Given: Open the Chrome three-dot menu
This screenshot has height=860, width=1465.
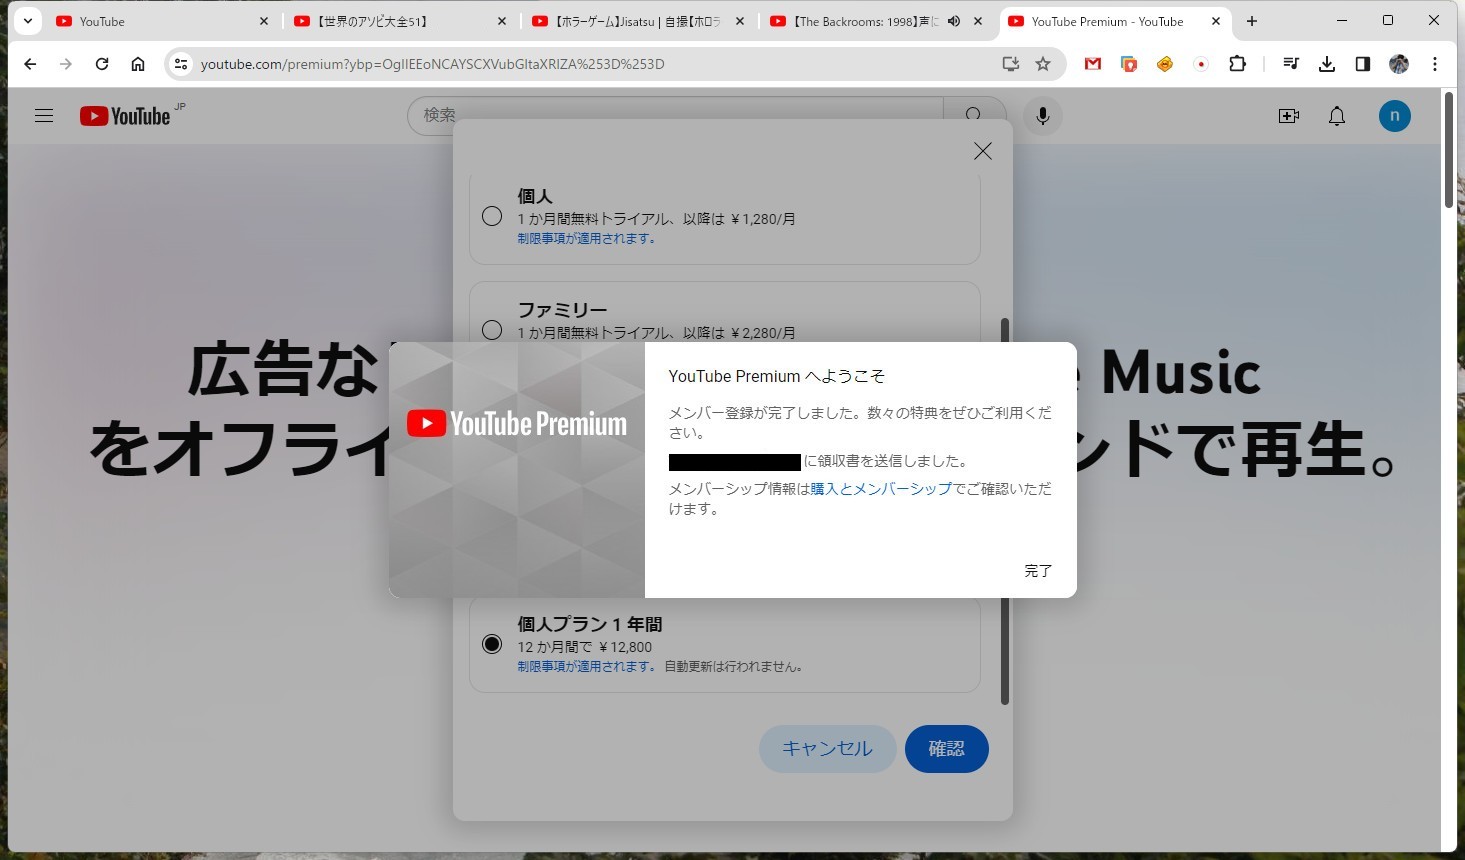Looking at the screenshot, I should [x=1435, y=64].
